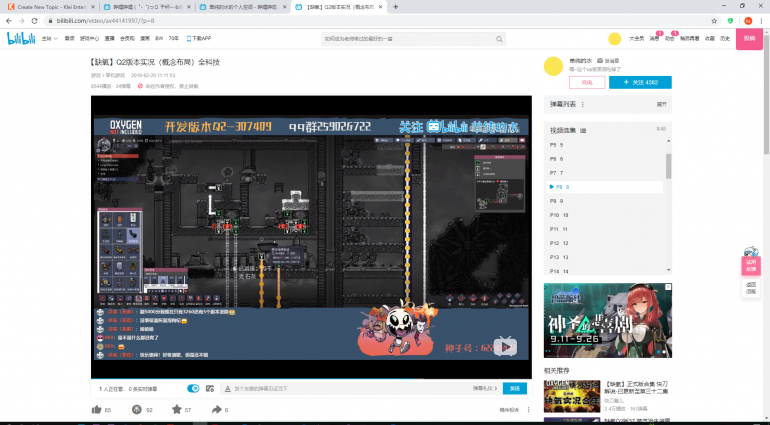Click the danmaku text input field
Image resolution: width=770 pixels, height=425 pixels.
(x=351, y=389)
